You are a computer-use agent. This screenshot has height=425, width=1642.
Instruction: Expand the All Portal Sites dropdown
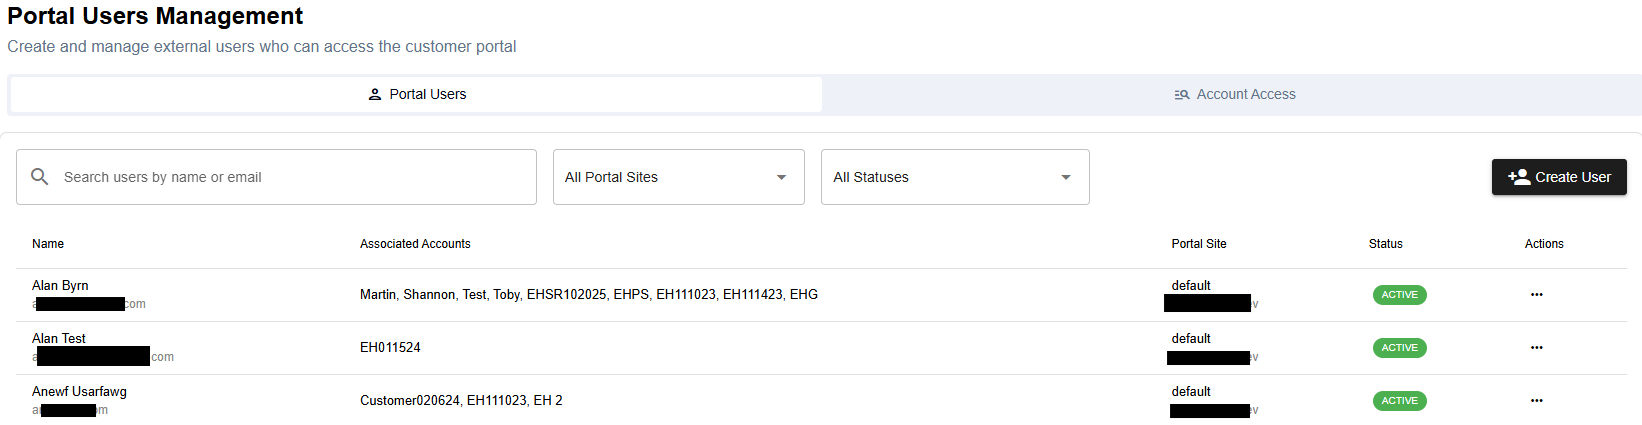tap(678, 177)
